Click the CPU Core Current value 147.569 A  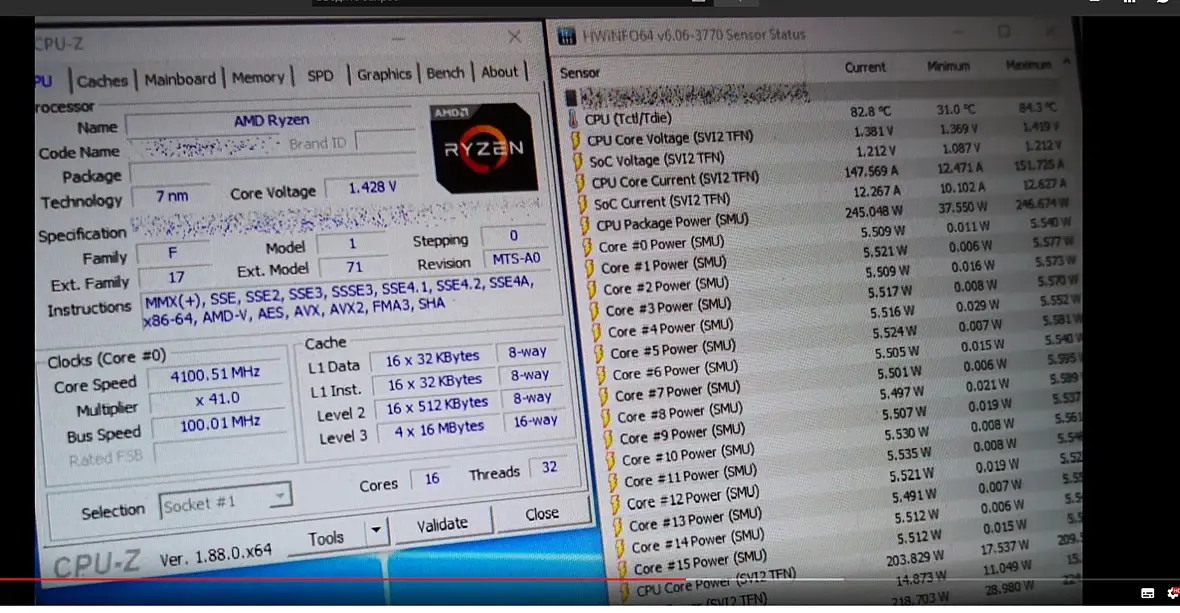point(871,171)
